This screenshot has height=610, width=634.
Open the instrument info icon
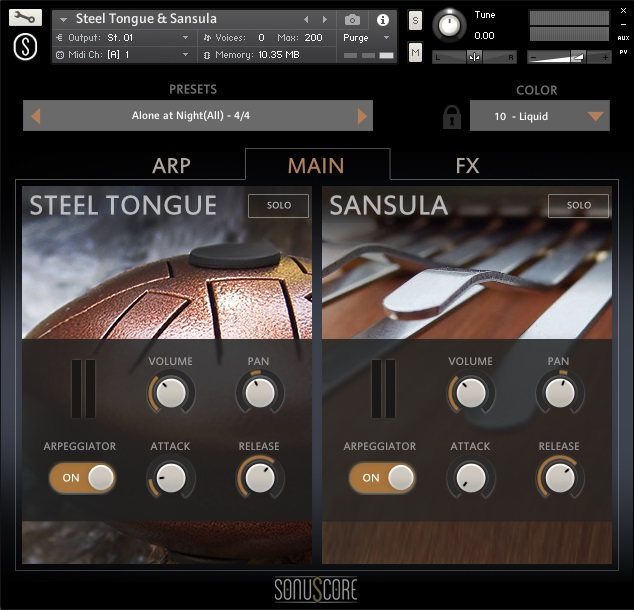383,20
